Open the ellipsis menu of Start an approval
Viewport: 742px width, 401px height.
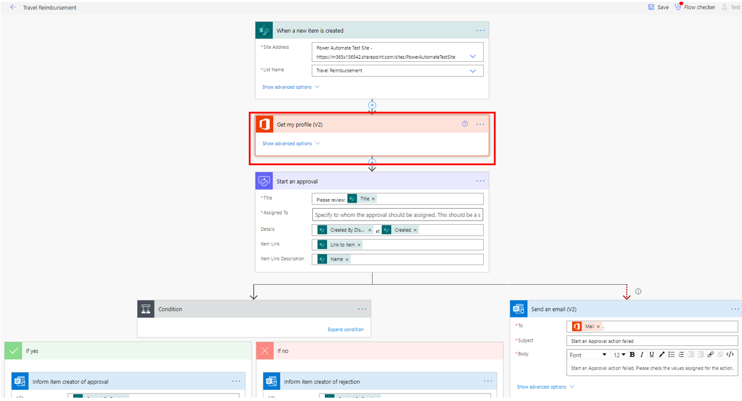pos(480,181)
